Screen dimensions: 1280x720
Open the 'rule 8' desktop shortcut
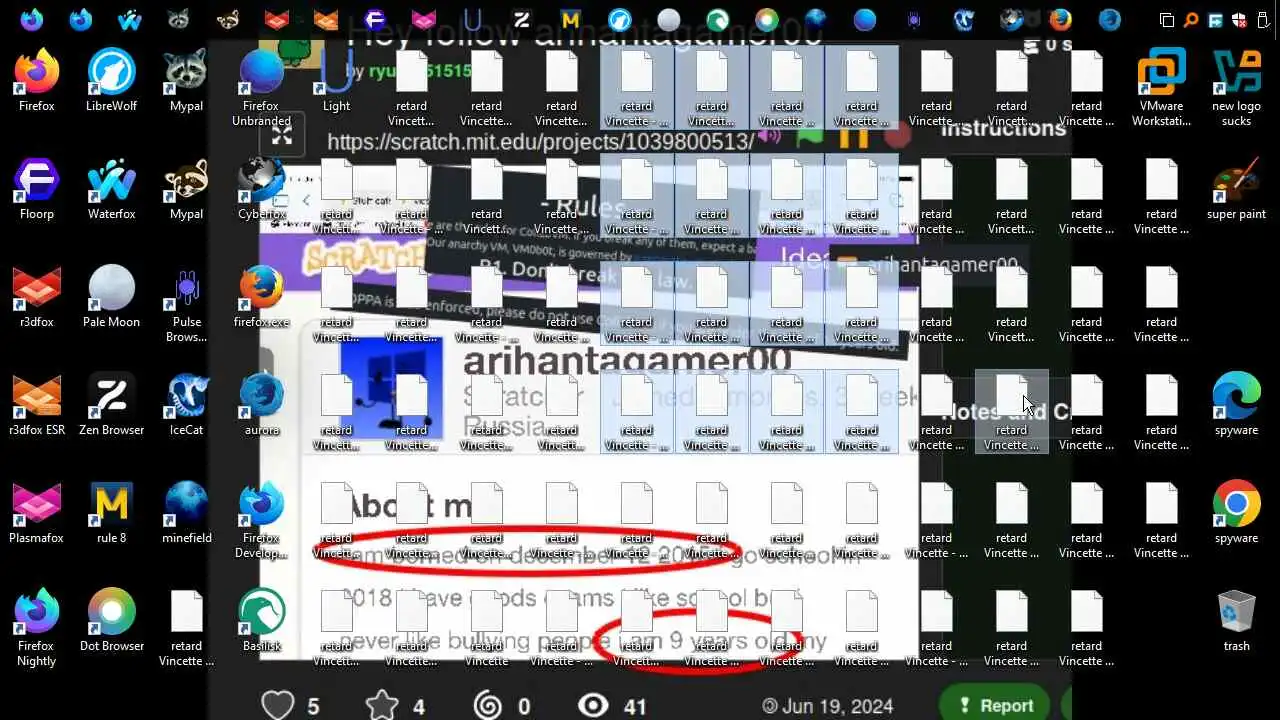point(111,512)
